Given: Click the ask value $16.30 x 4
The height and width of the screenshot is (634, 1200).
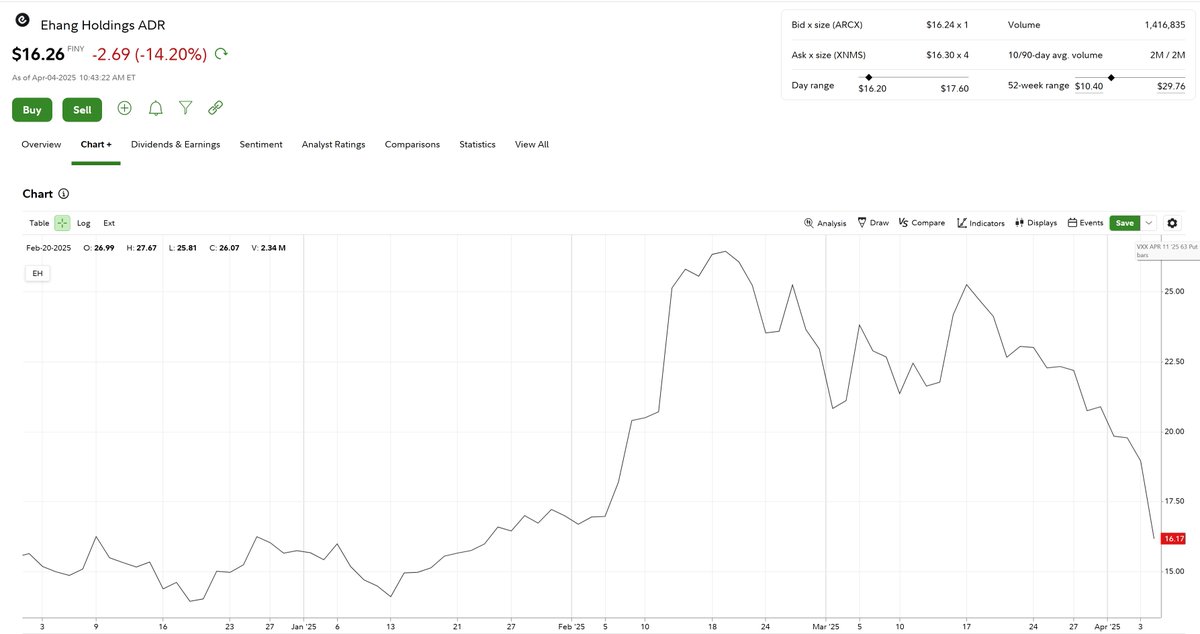Looking at the screenshot, I should (x=948, y=55).
